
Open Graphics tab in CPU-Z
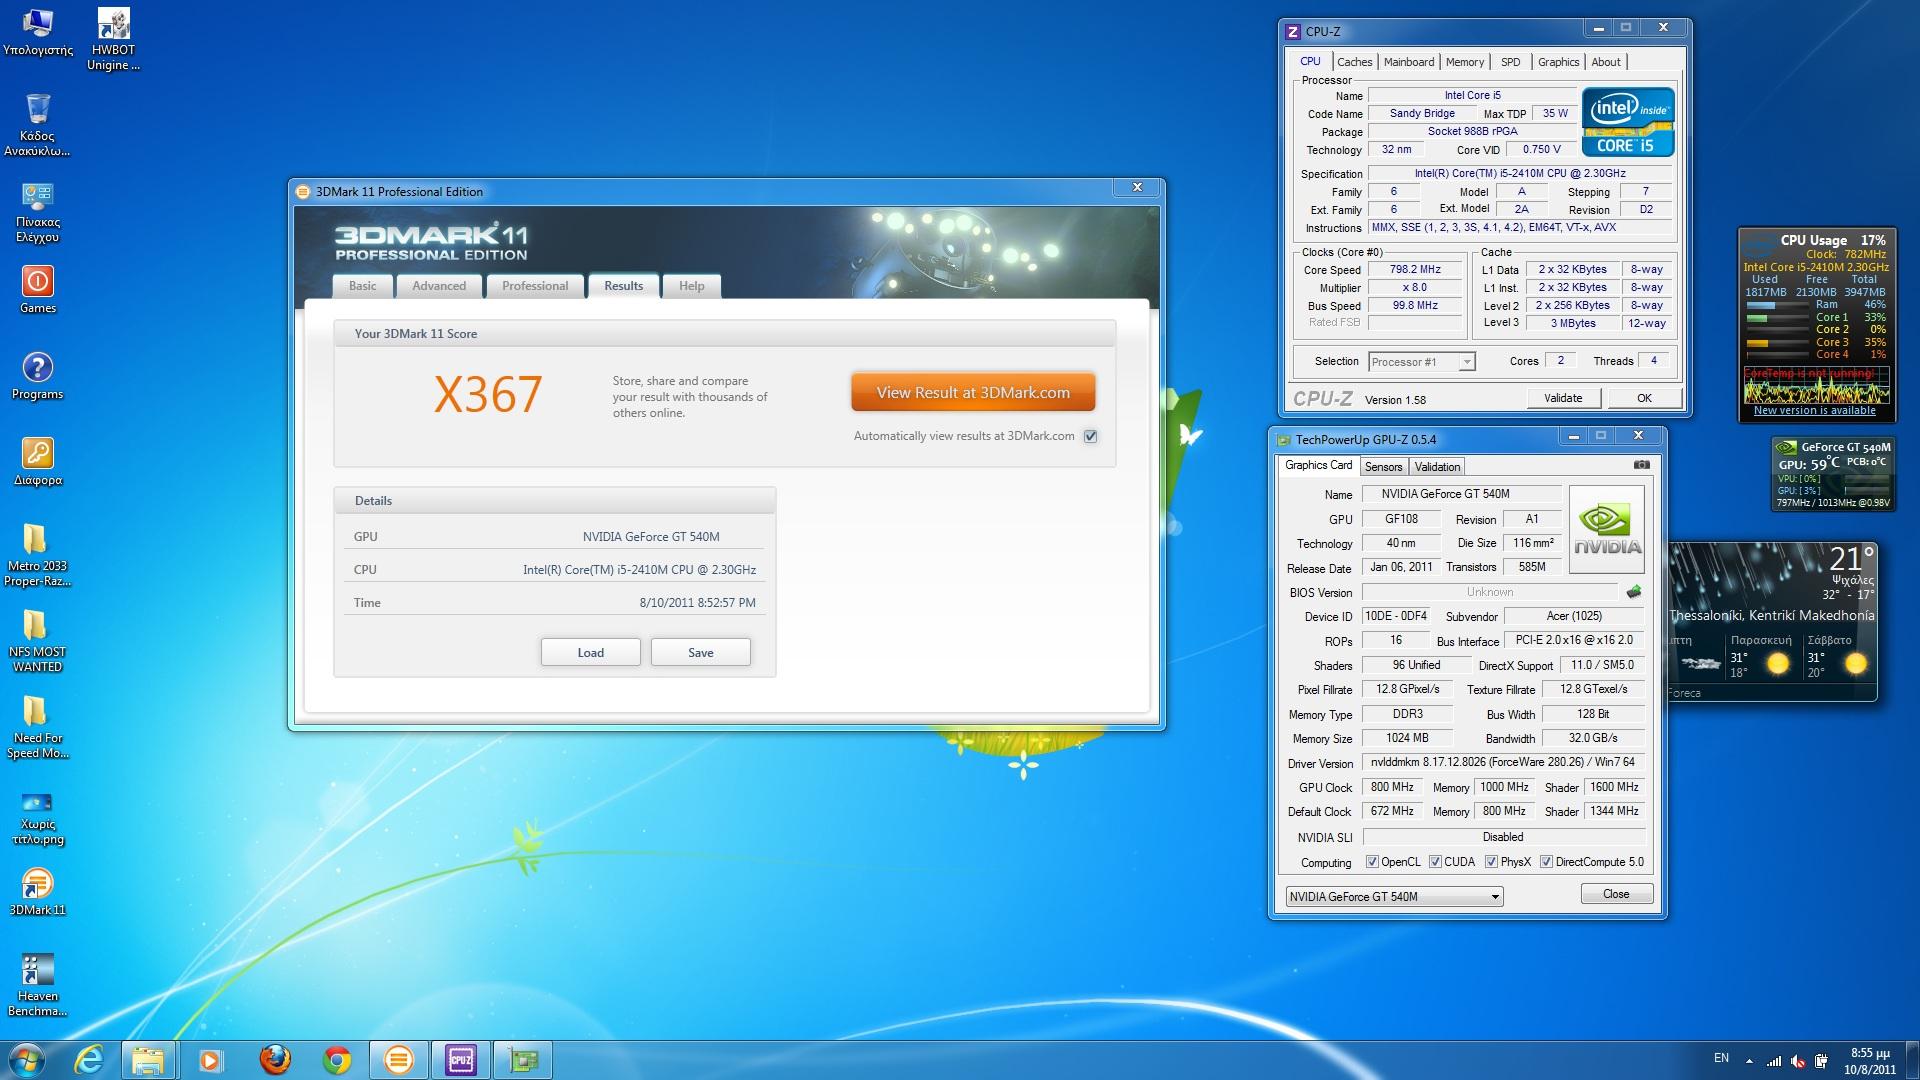click(1558, 62)
